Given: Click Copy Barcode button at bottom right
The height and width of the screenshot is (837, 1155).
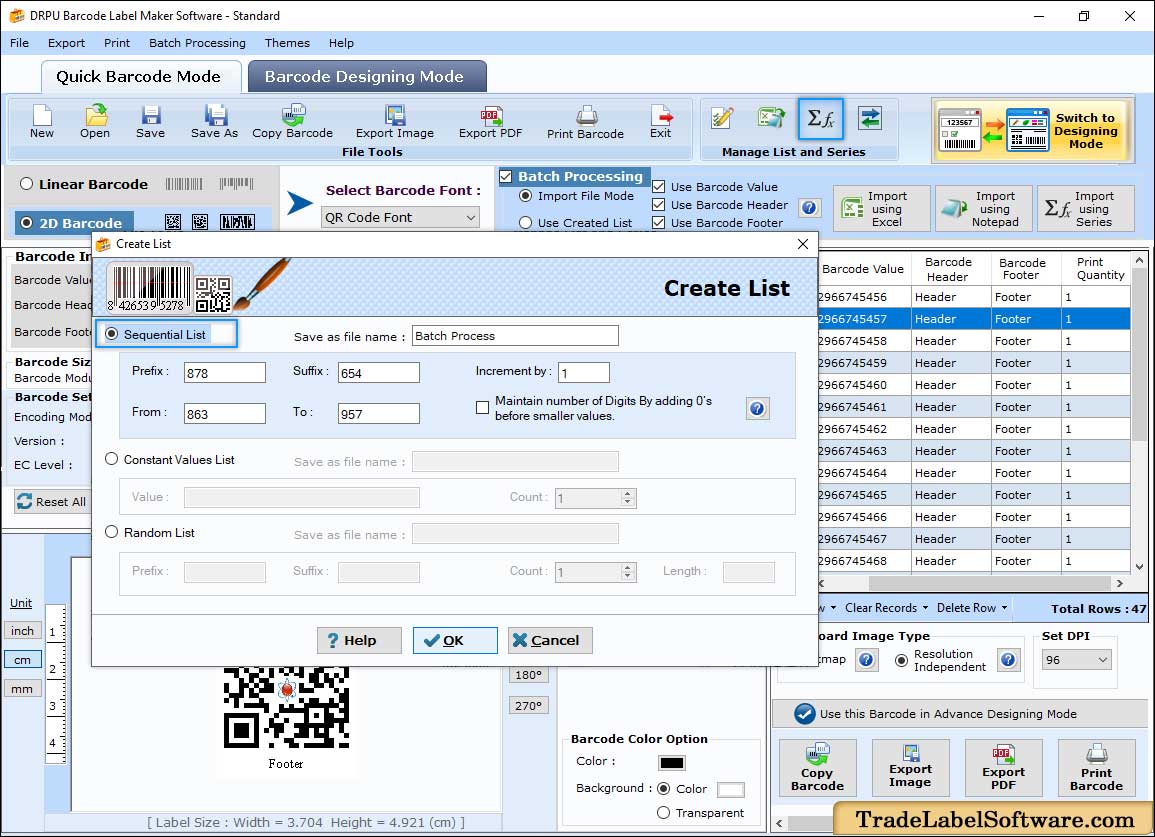Looking at the screenshot, I should [x=818, y=768].
